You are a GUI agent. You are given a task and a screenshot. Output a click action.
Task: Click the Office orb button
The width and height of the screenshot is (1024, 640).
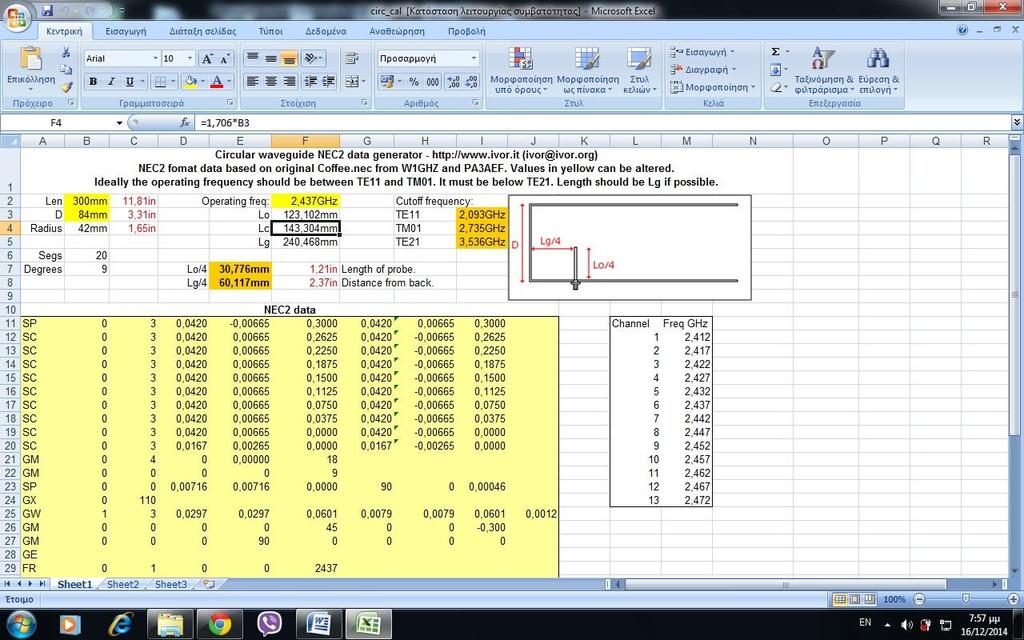point(18,18)
